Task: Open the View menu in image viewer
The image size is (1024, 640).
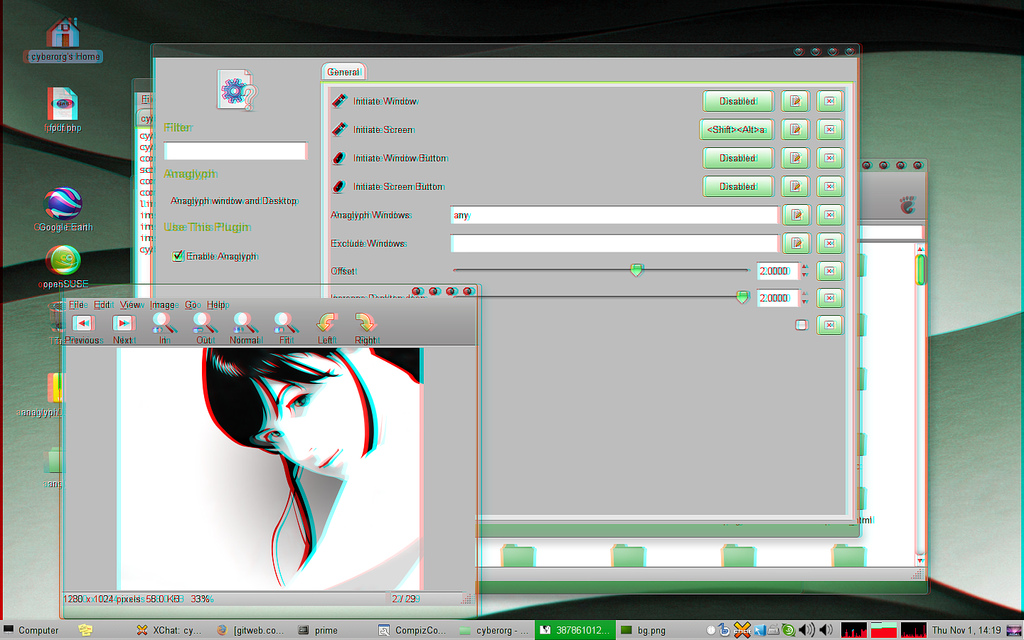Action: pos(131,305)
